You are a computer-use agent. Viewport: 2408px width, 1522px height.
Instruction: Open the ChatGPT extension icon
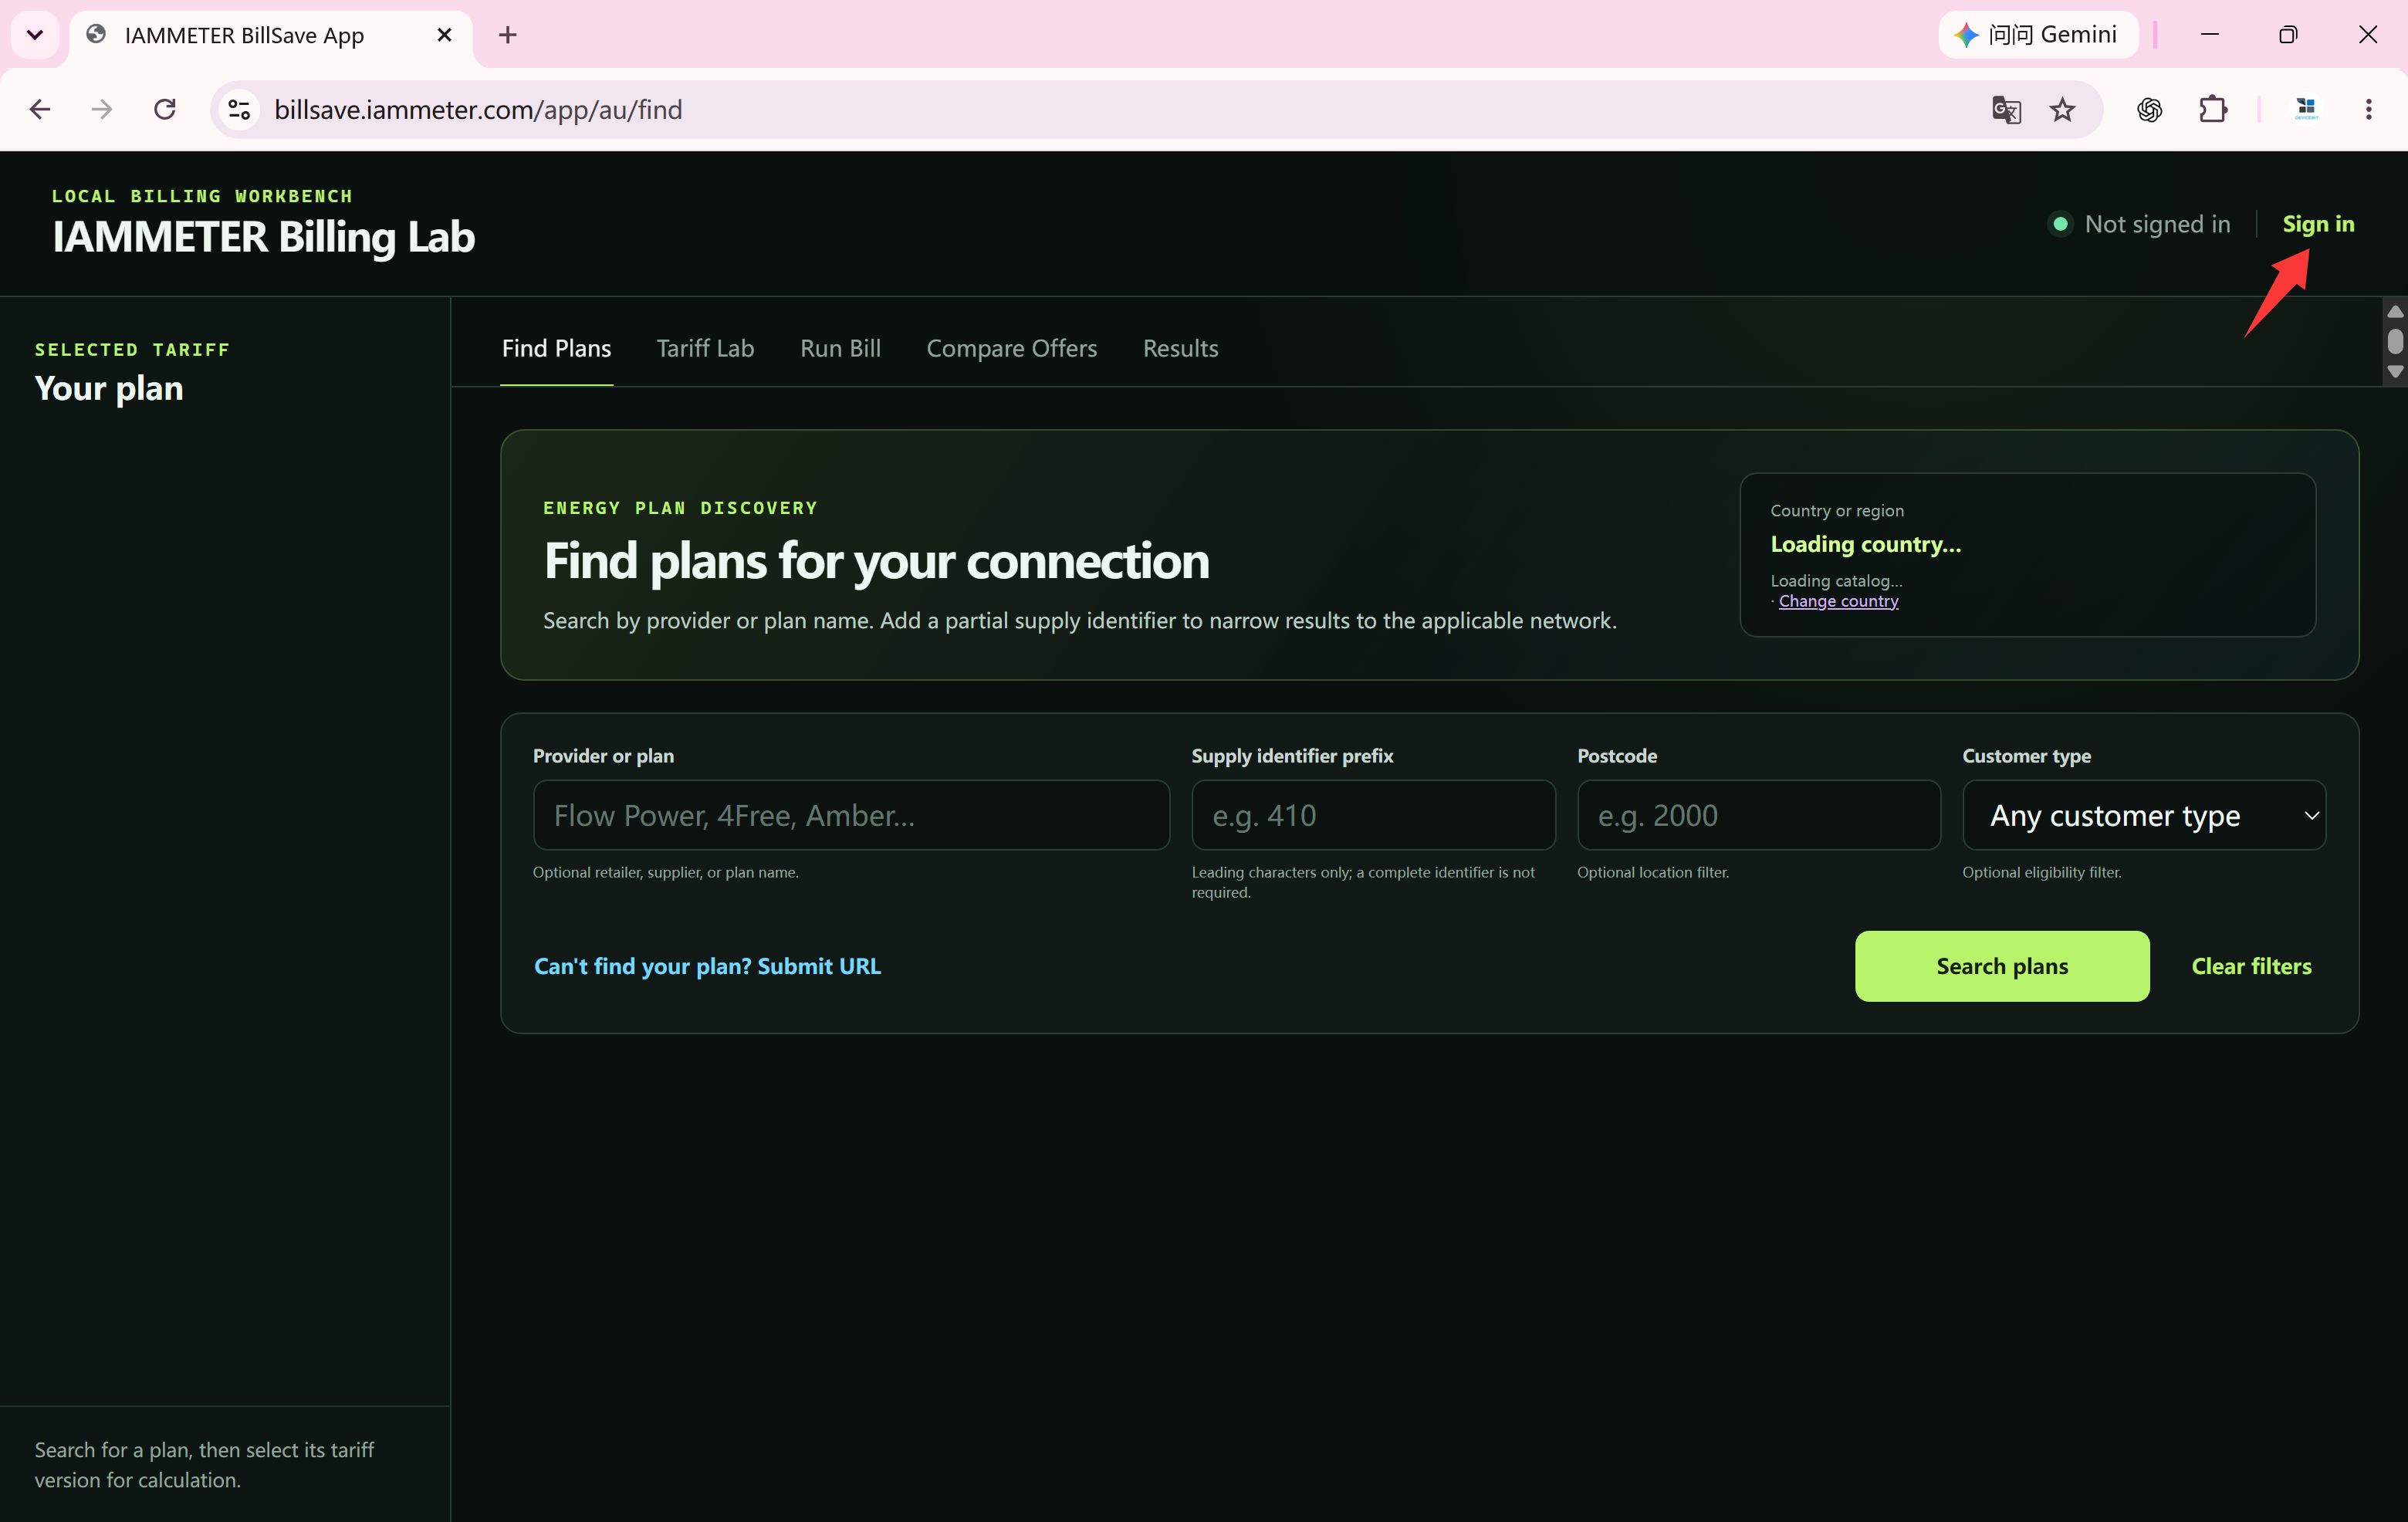tap(2149, 109)
